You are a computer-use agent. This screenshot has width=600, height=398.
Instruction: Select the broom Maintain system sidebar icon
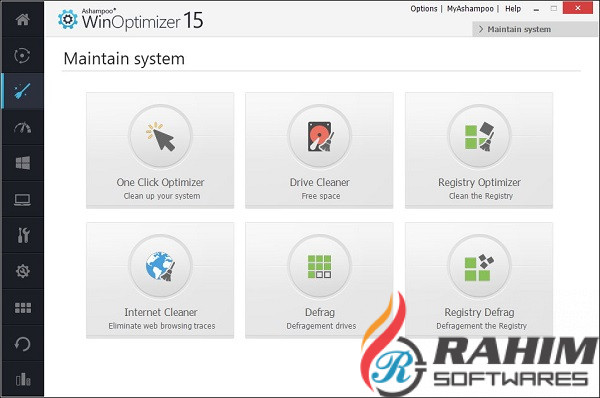tap(22, 91)
